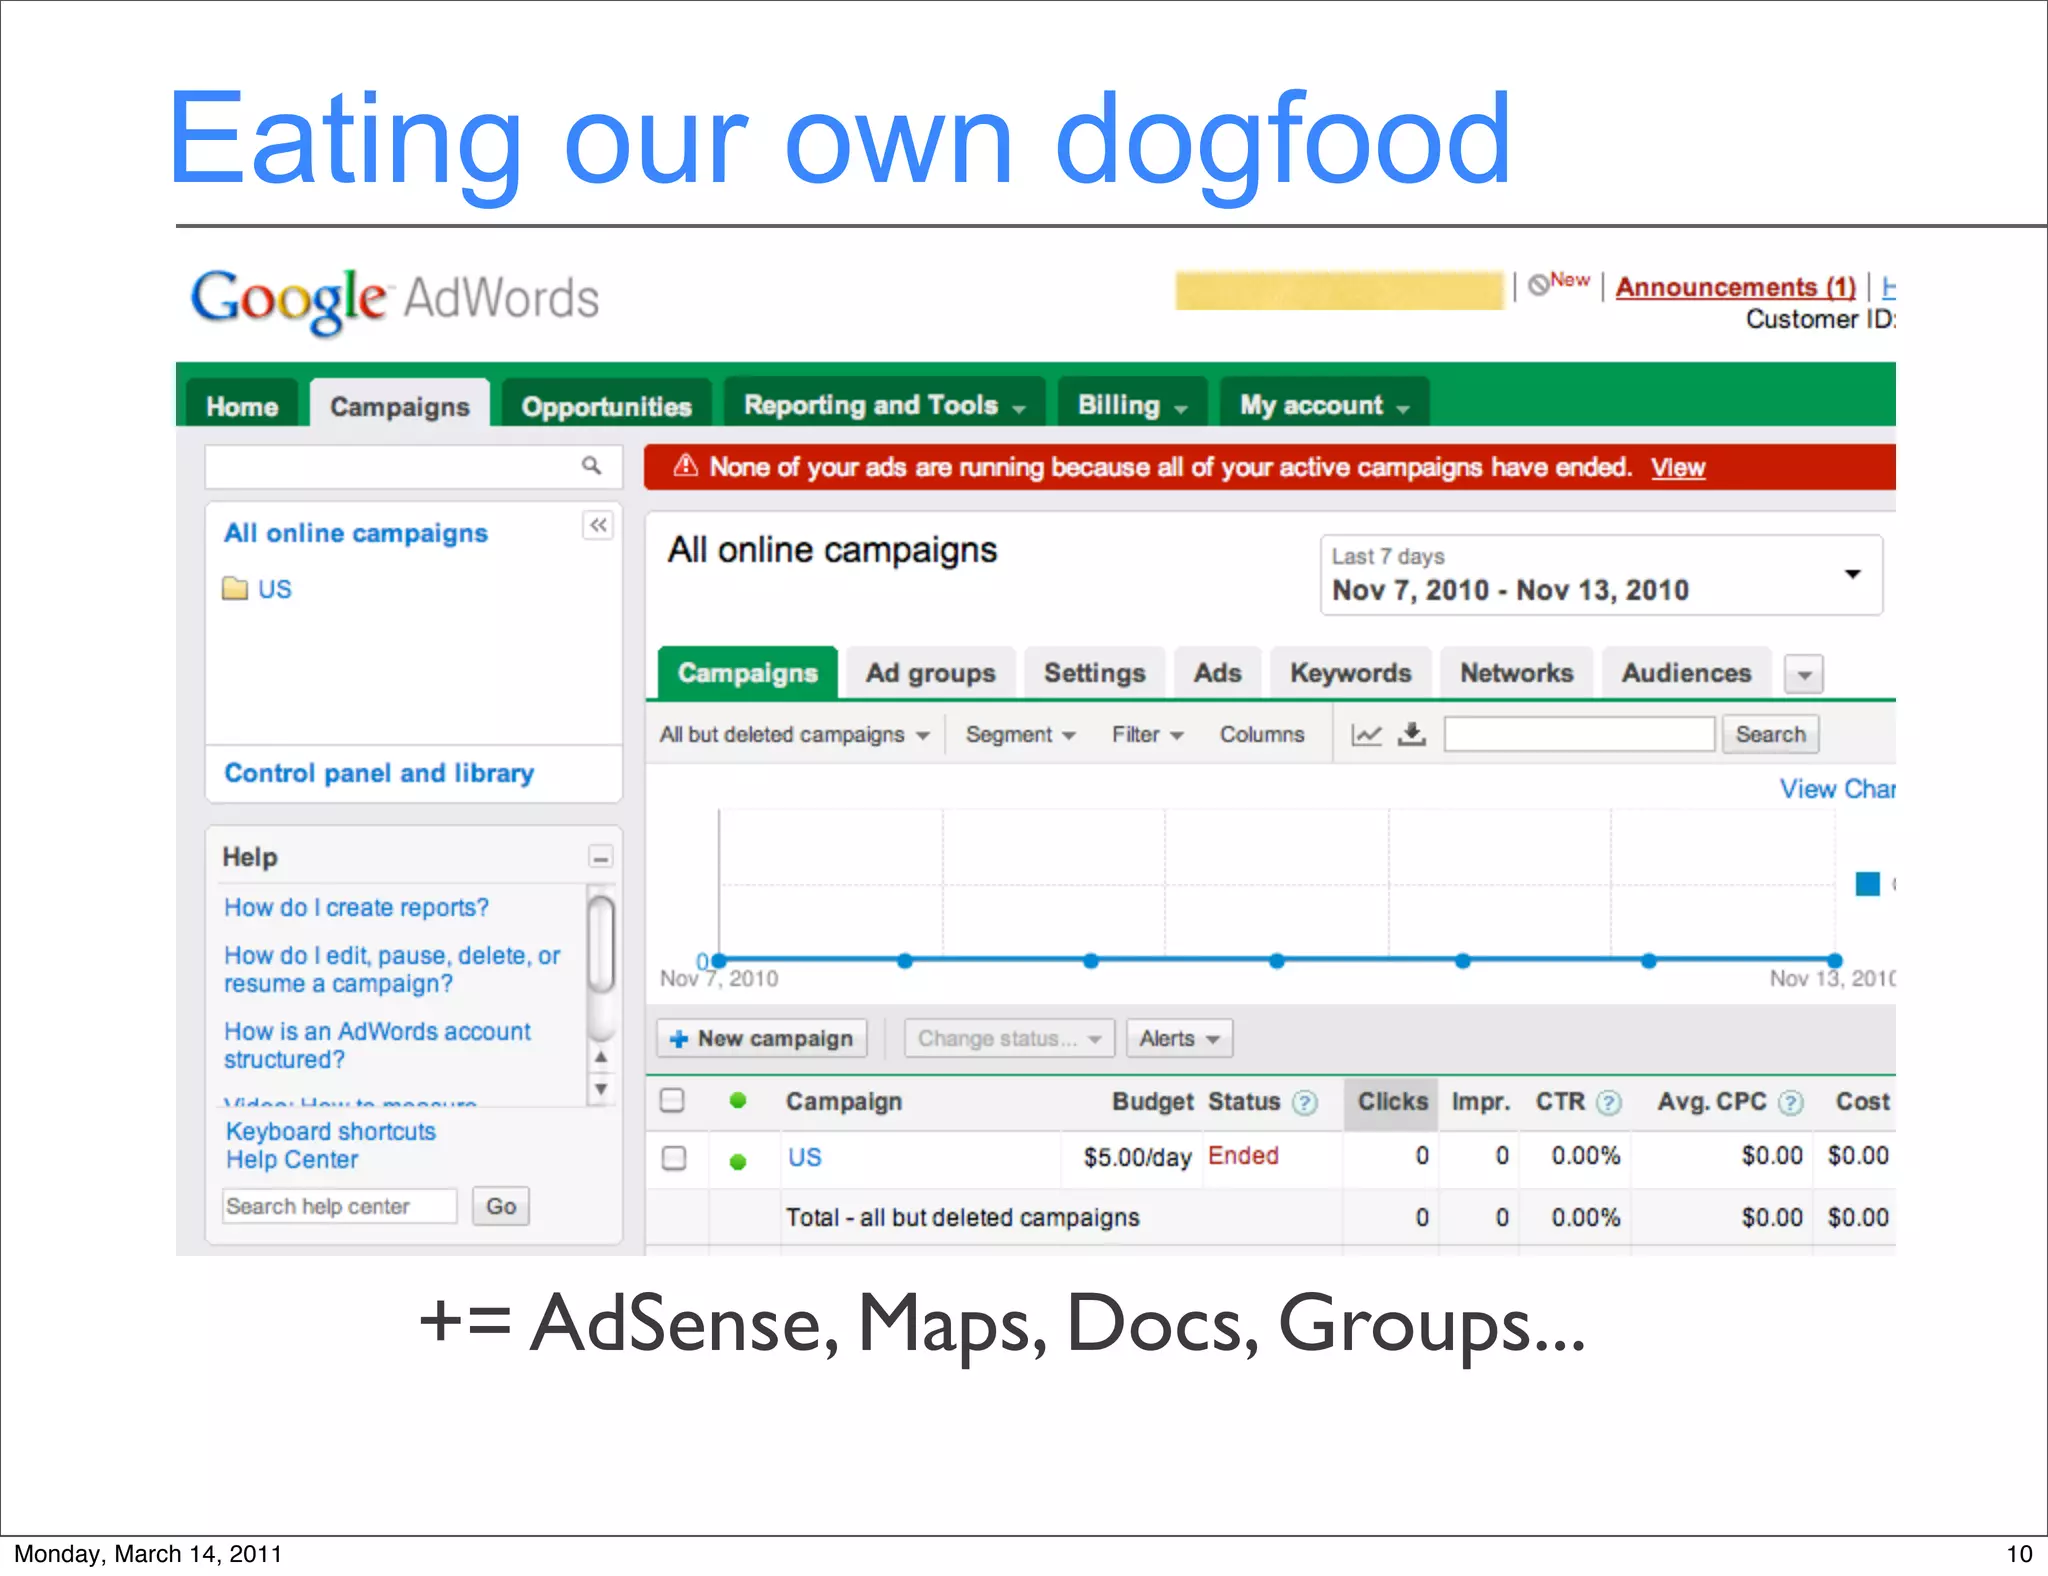Check the select-all campaigns checkbox

(672, 1100)
